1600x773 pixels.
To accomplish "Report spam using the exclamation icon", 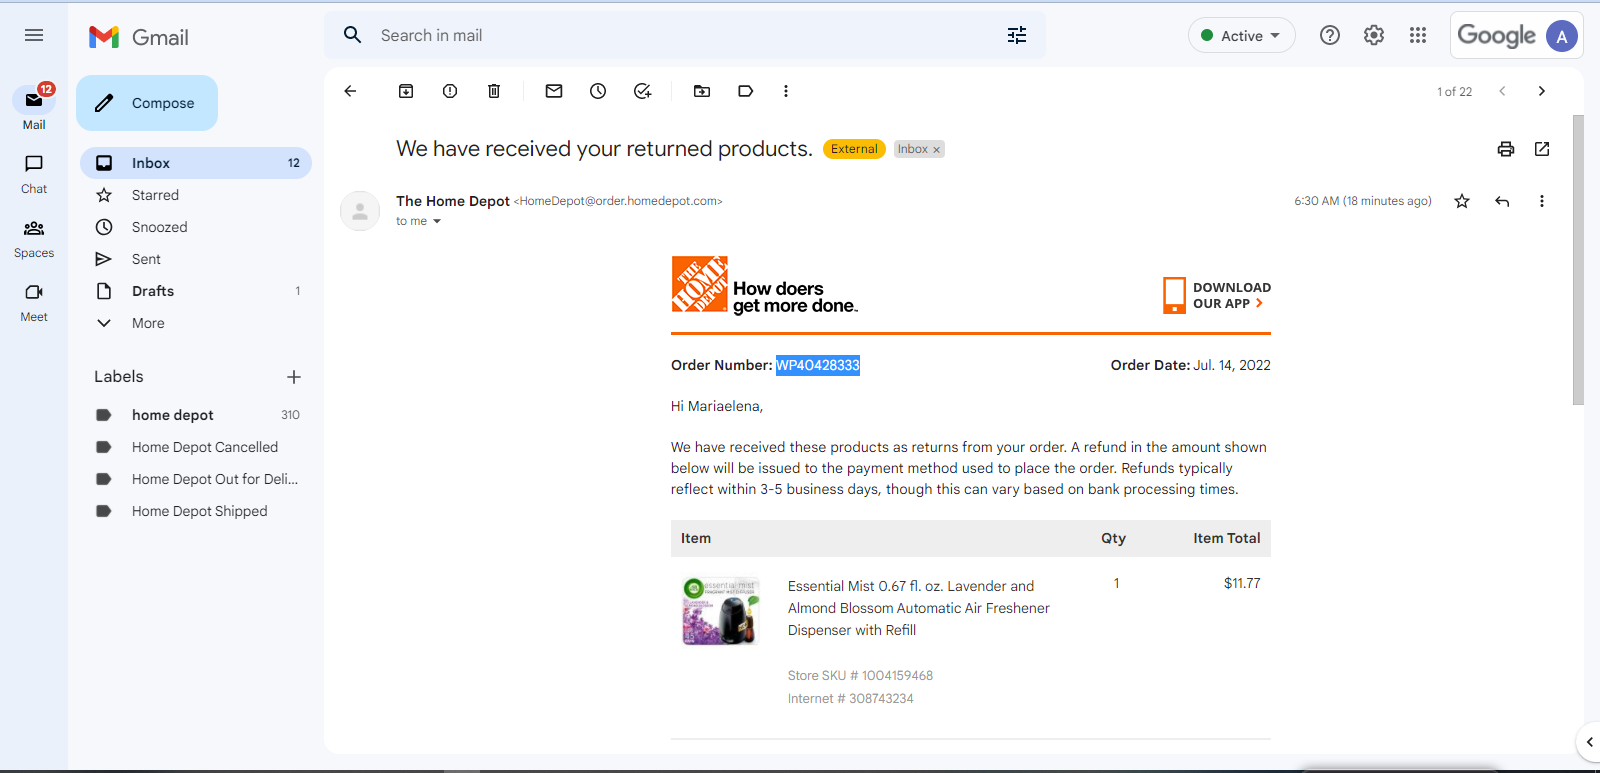I will [x=450, y=91].
